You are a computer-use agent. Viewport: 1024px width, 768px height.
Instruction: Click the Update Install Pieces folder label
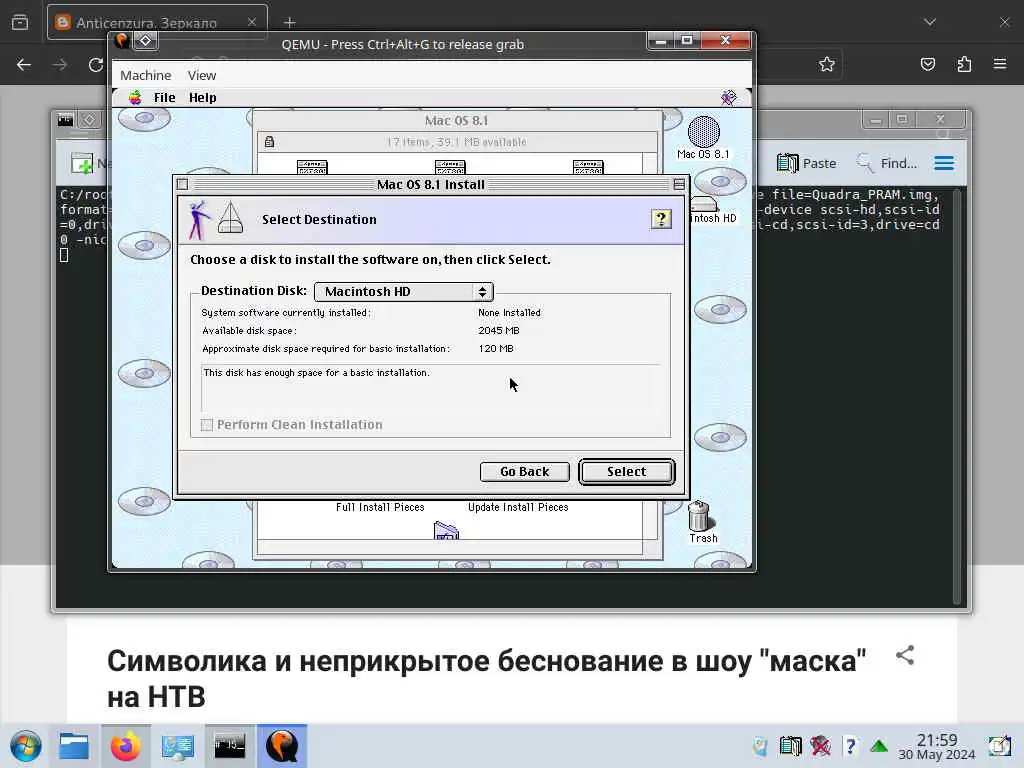(518, 507)
